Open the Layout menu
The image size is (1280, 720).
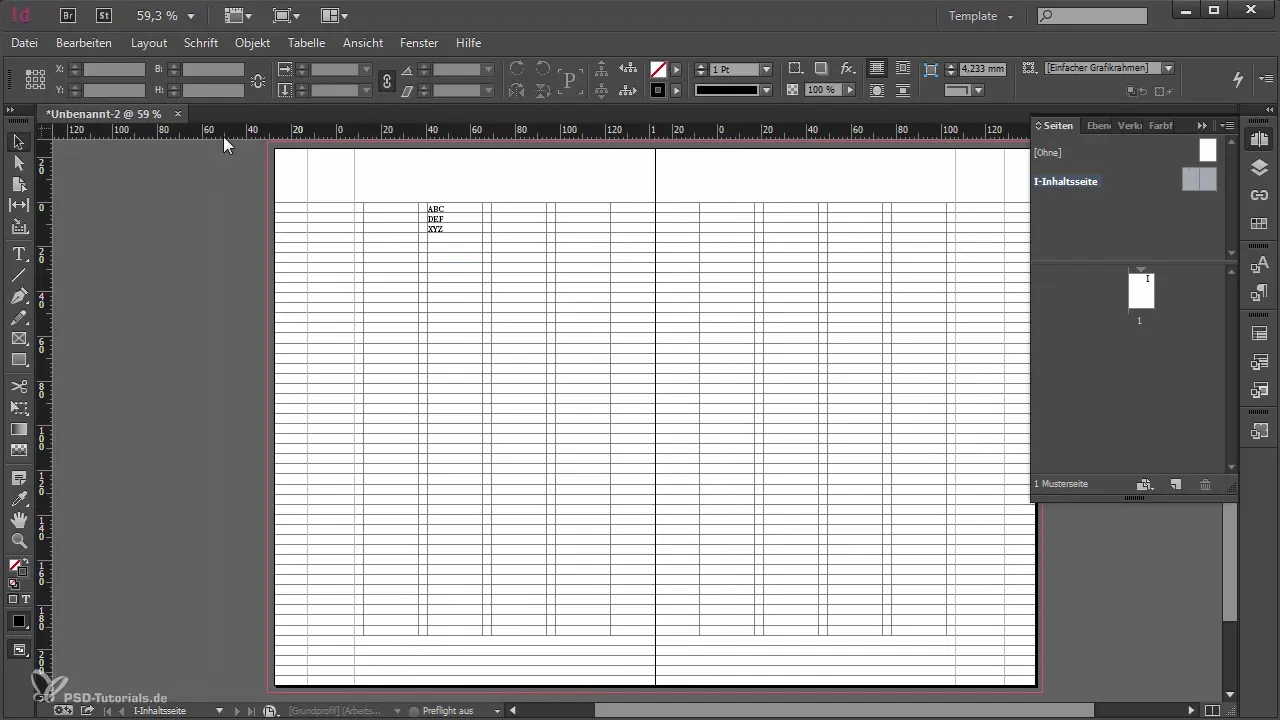[x=149, y=43]
